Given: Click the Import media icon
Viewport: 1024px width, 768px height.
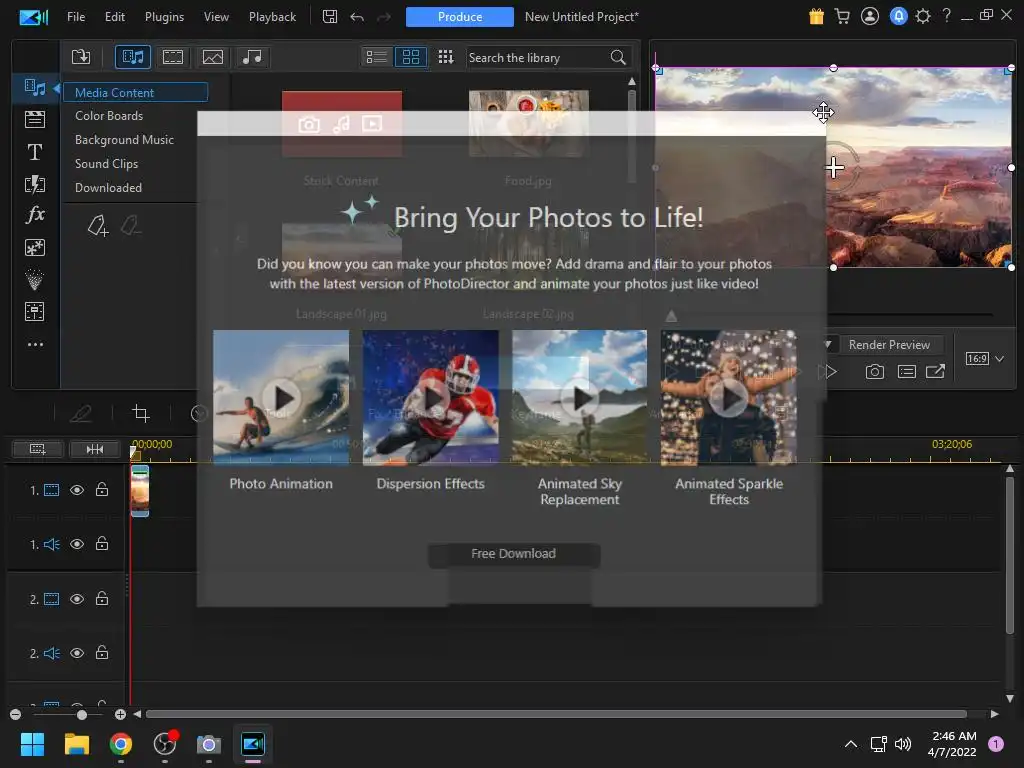Looking at the screenshot, I should point(81,57).
